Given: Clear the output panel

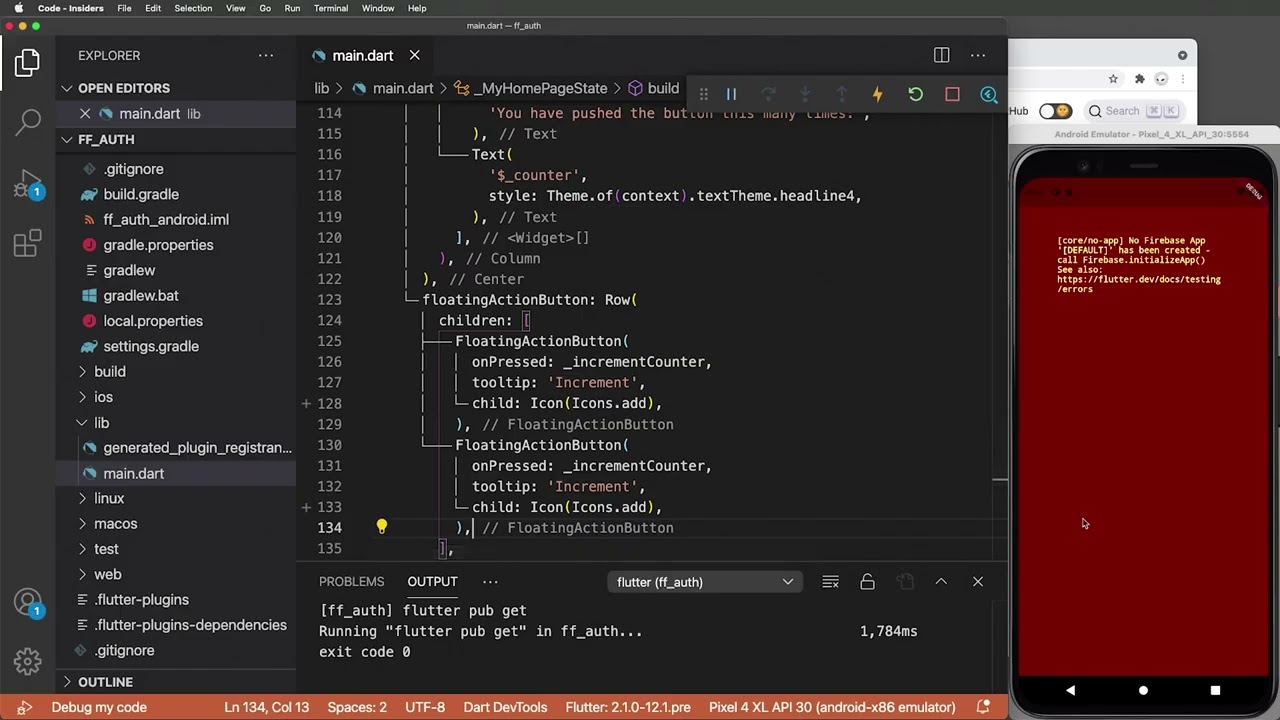Looking at the screenshot, I should click(830, 582).
